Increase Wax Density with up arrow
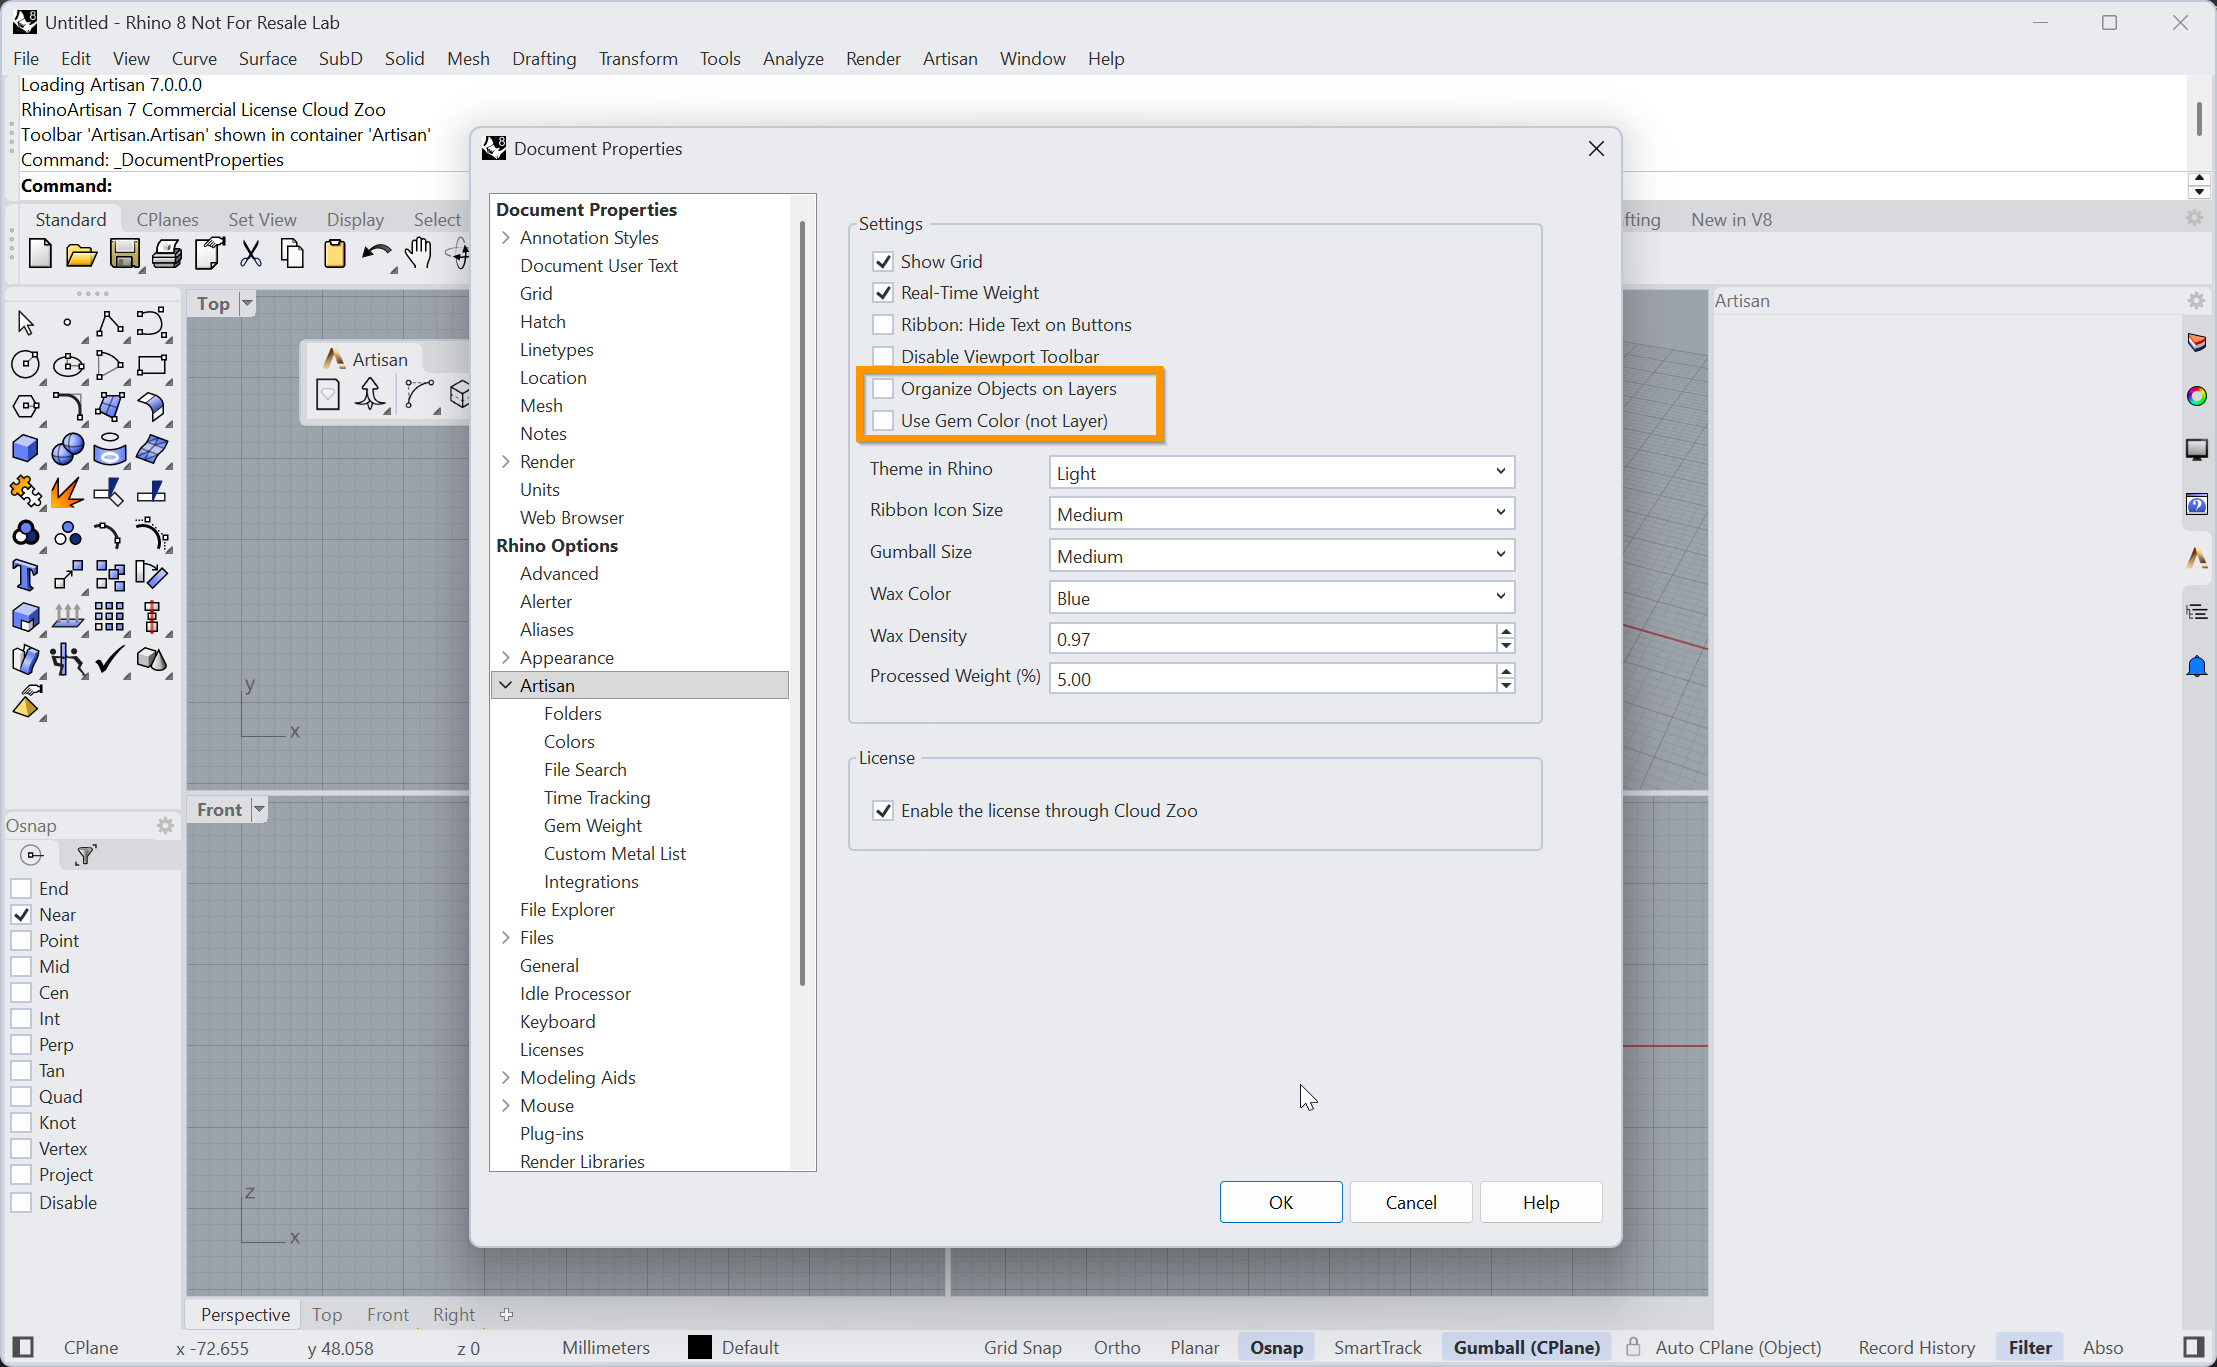 (1506, 630)
